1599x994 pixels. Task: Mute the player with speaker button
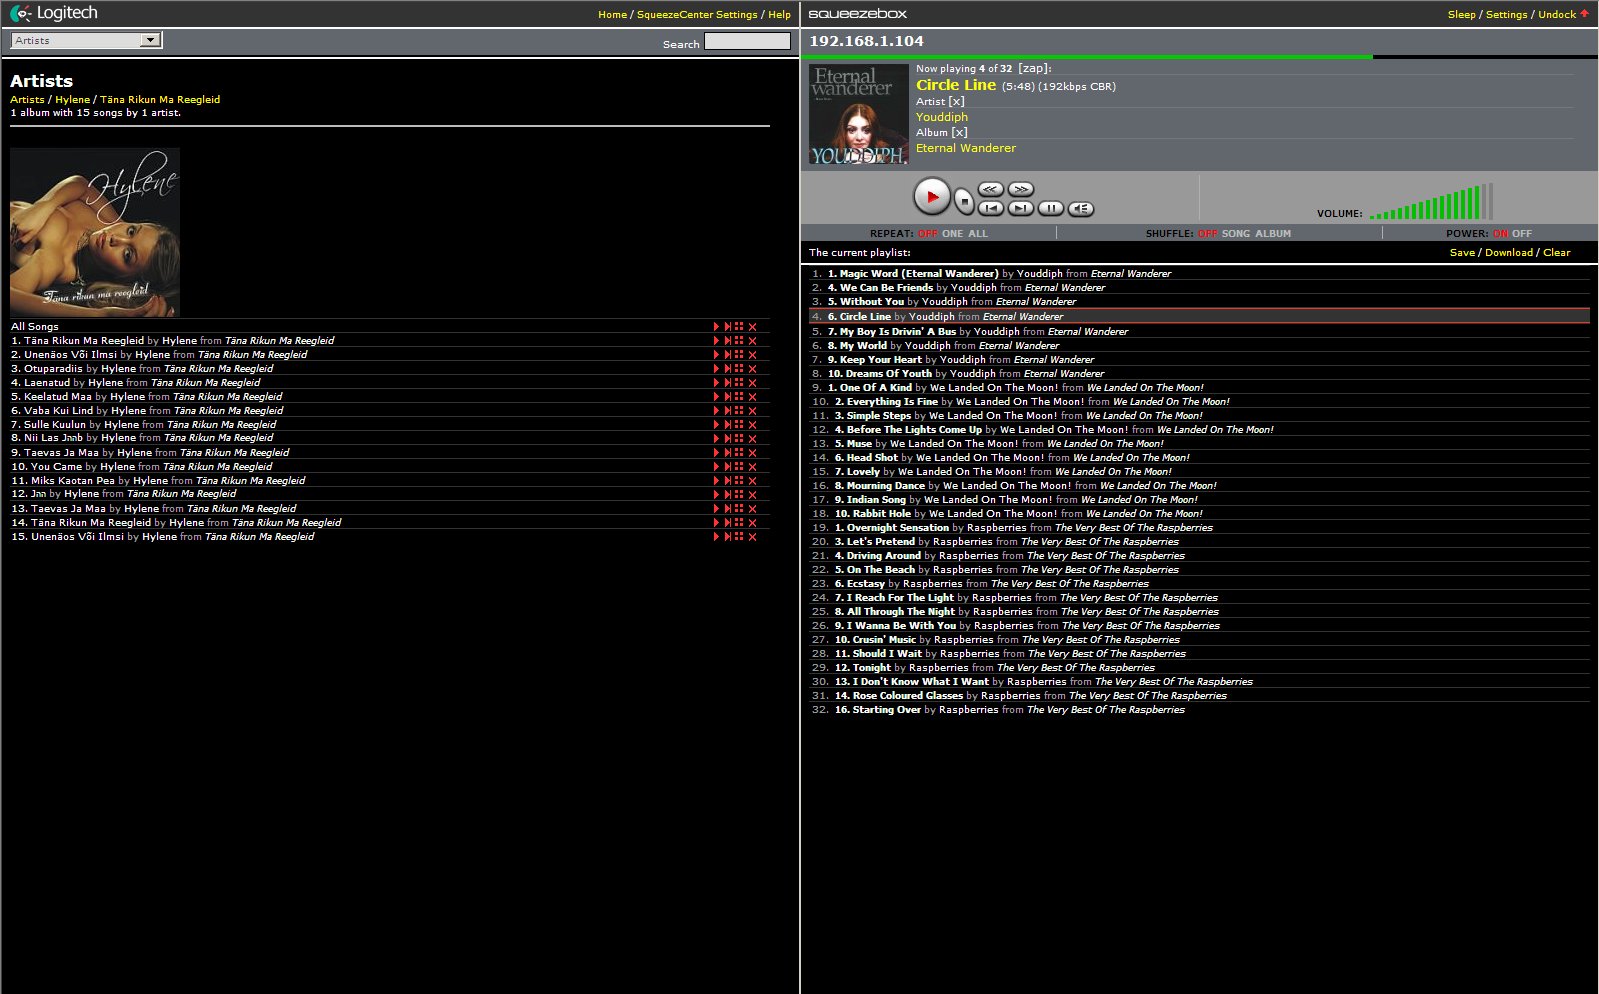1080,208
